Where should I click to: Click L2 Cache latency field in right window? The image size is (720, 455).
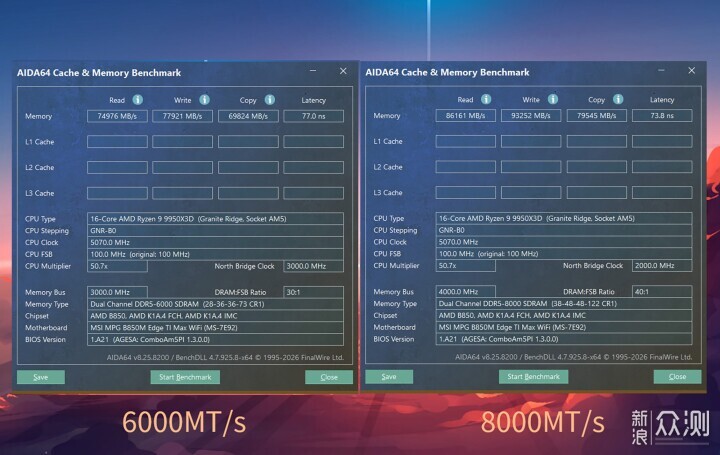tap(662, 167)
